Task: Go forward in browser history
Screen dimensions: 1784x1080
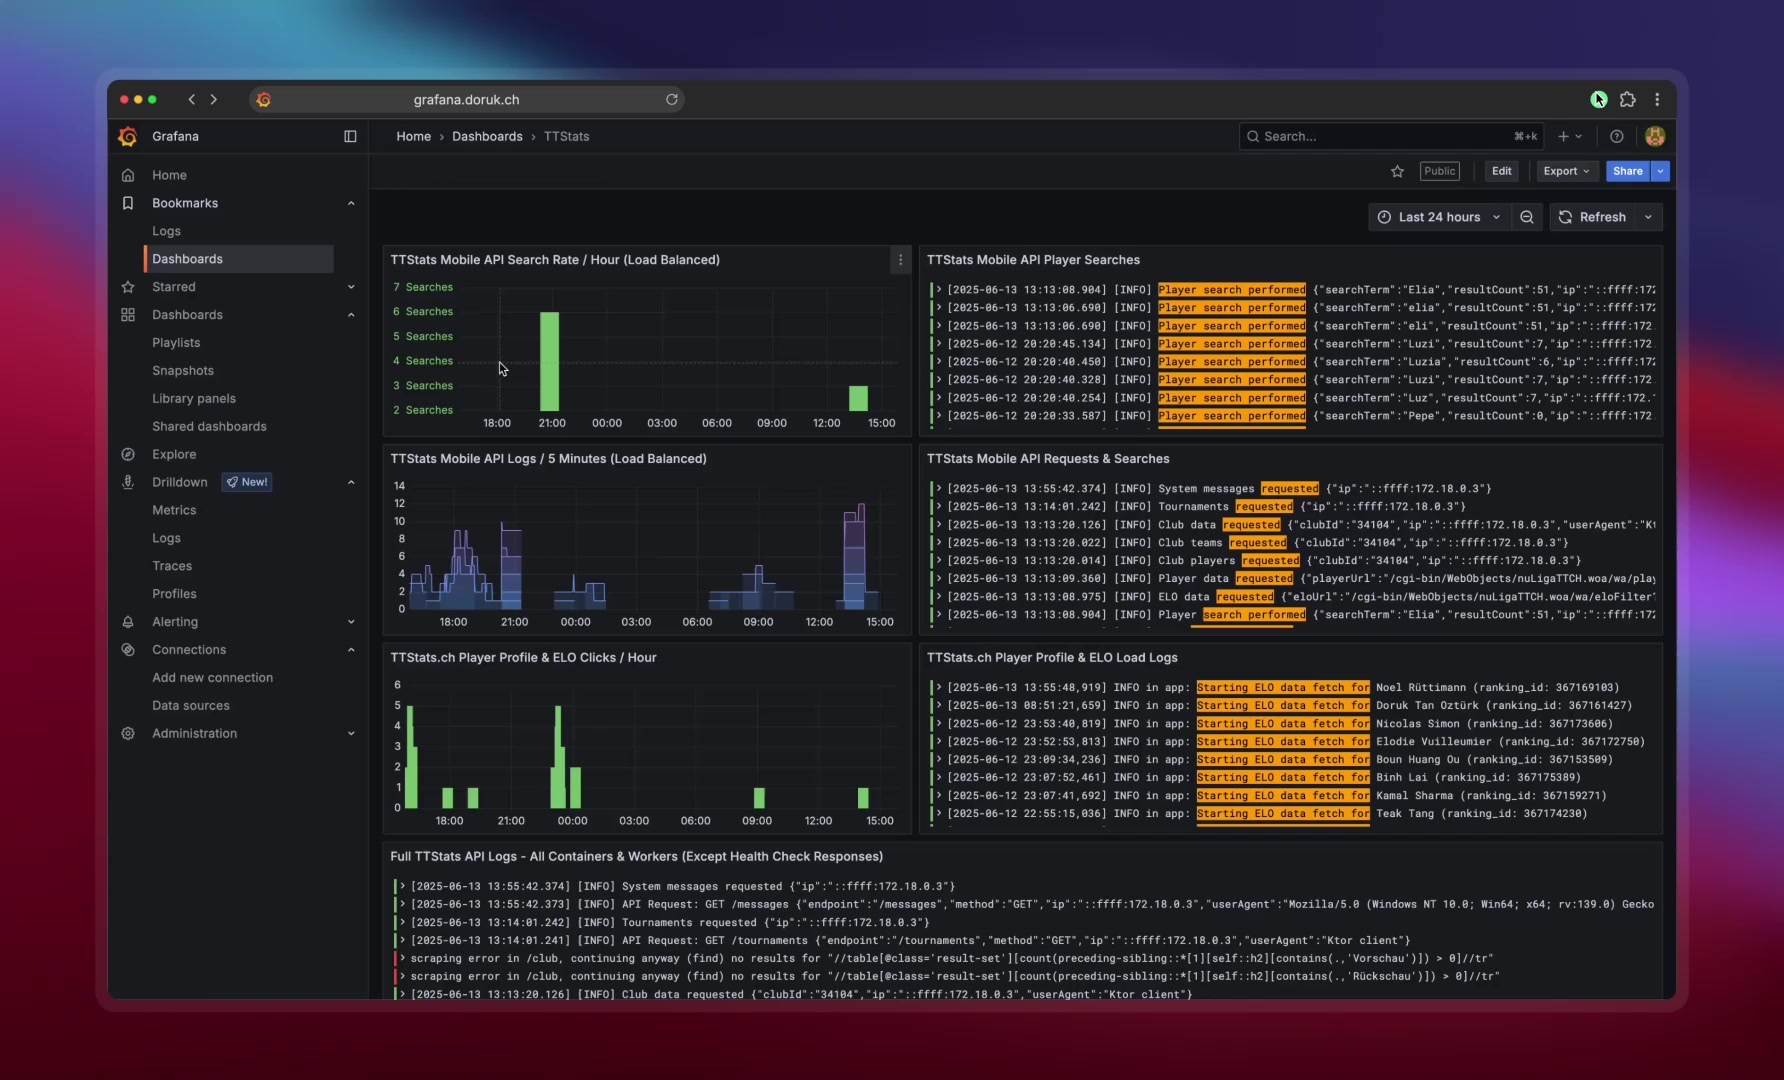Action: [x=213, y=99]
